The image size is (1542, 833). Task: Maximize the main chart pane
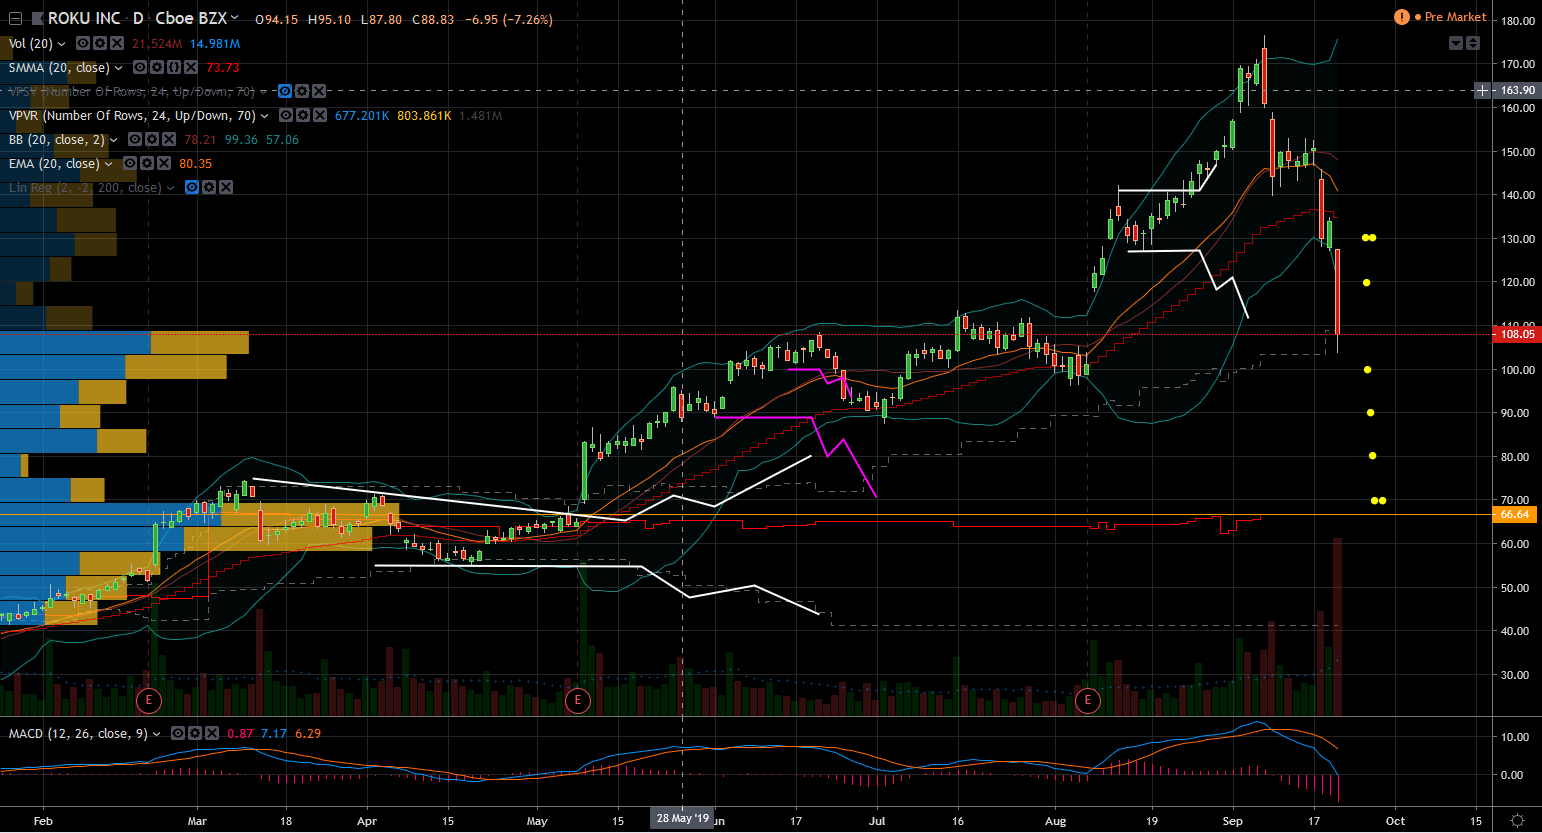[1473, 43]
